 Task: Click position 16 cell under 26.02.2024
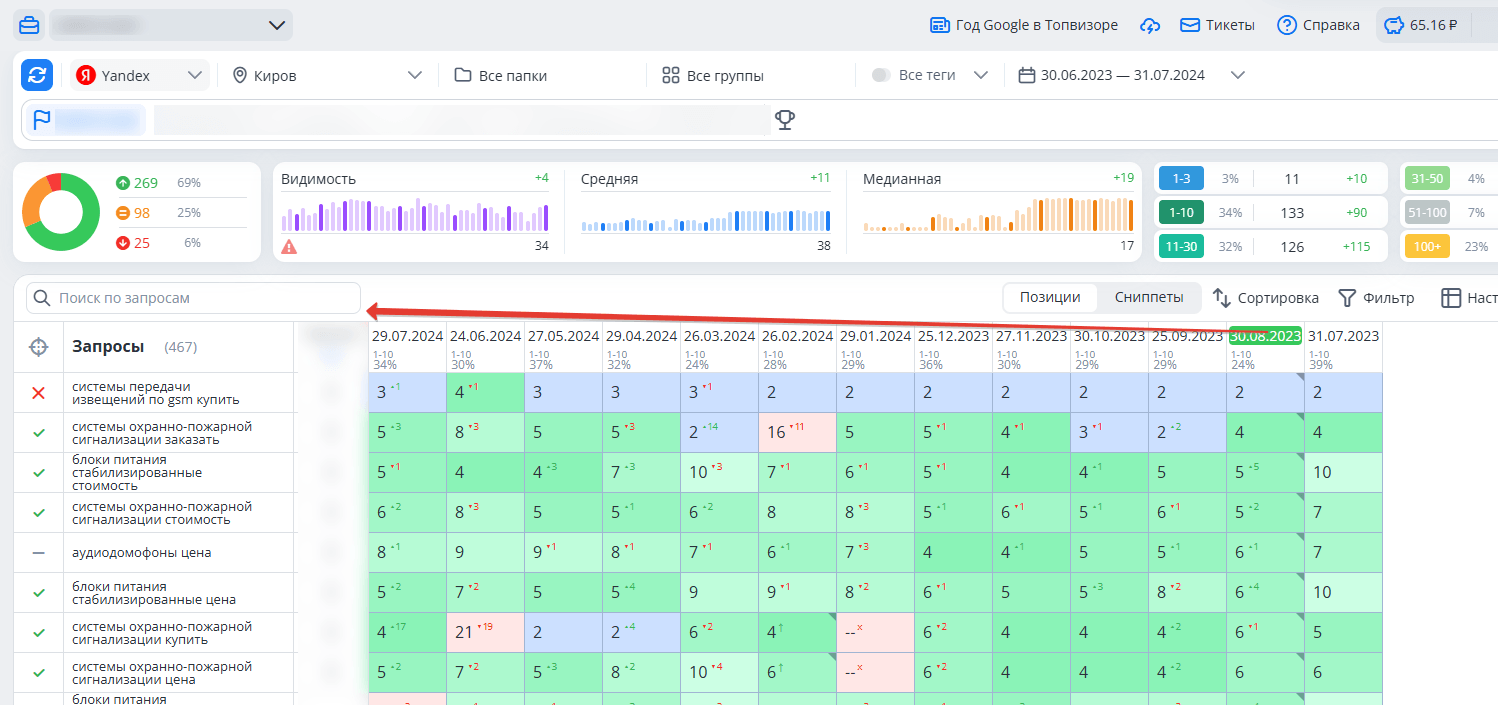tap(797, 433)
